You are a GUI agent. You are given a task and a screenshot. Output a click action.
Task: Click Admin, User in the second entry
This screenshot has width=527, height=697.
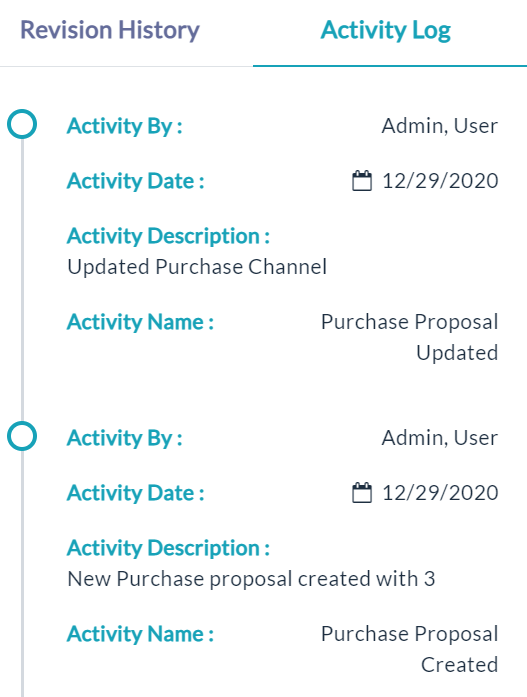coord(440,438)
